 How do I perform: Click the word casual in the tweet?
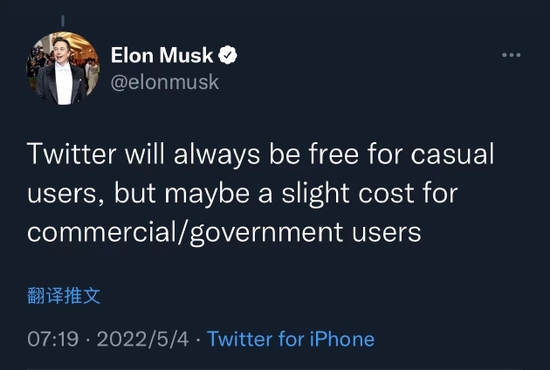[452, 154]
